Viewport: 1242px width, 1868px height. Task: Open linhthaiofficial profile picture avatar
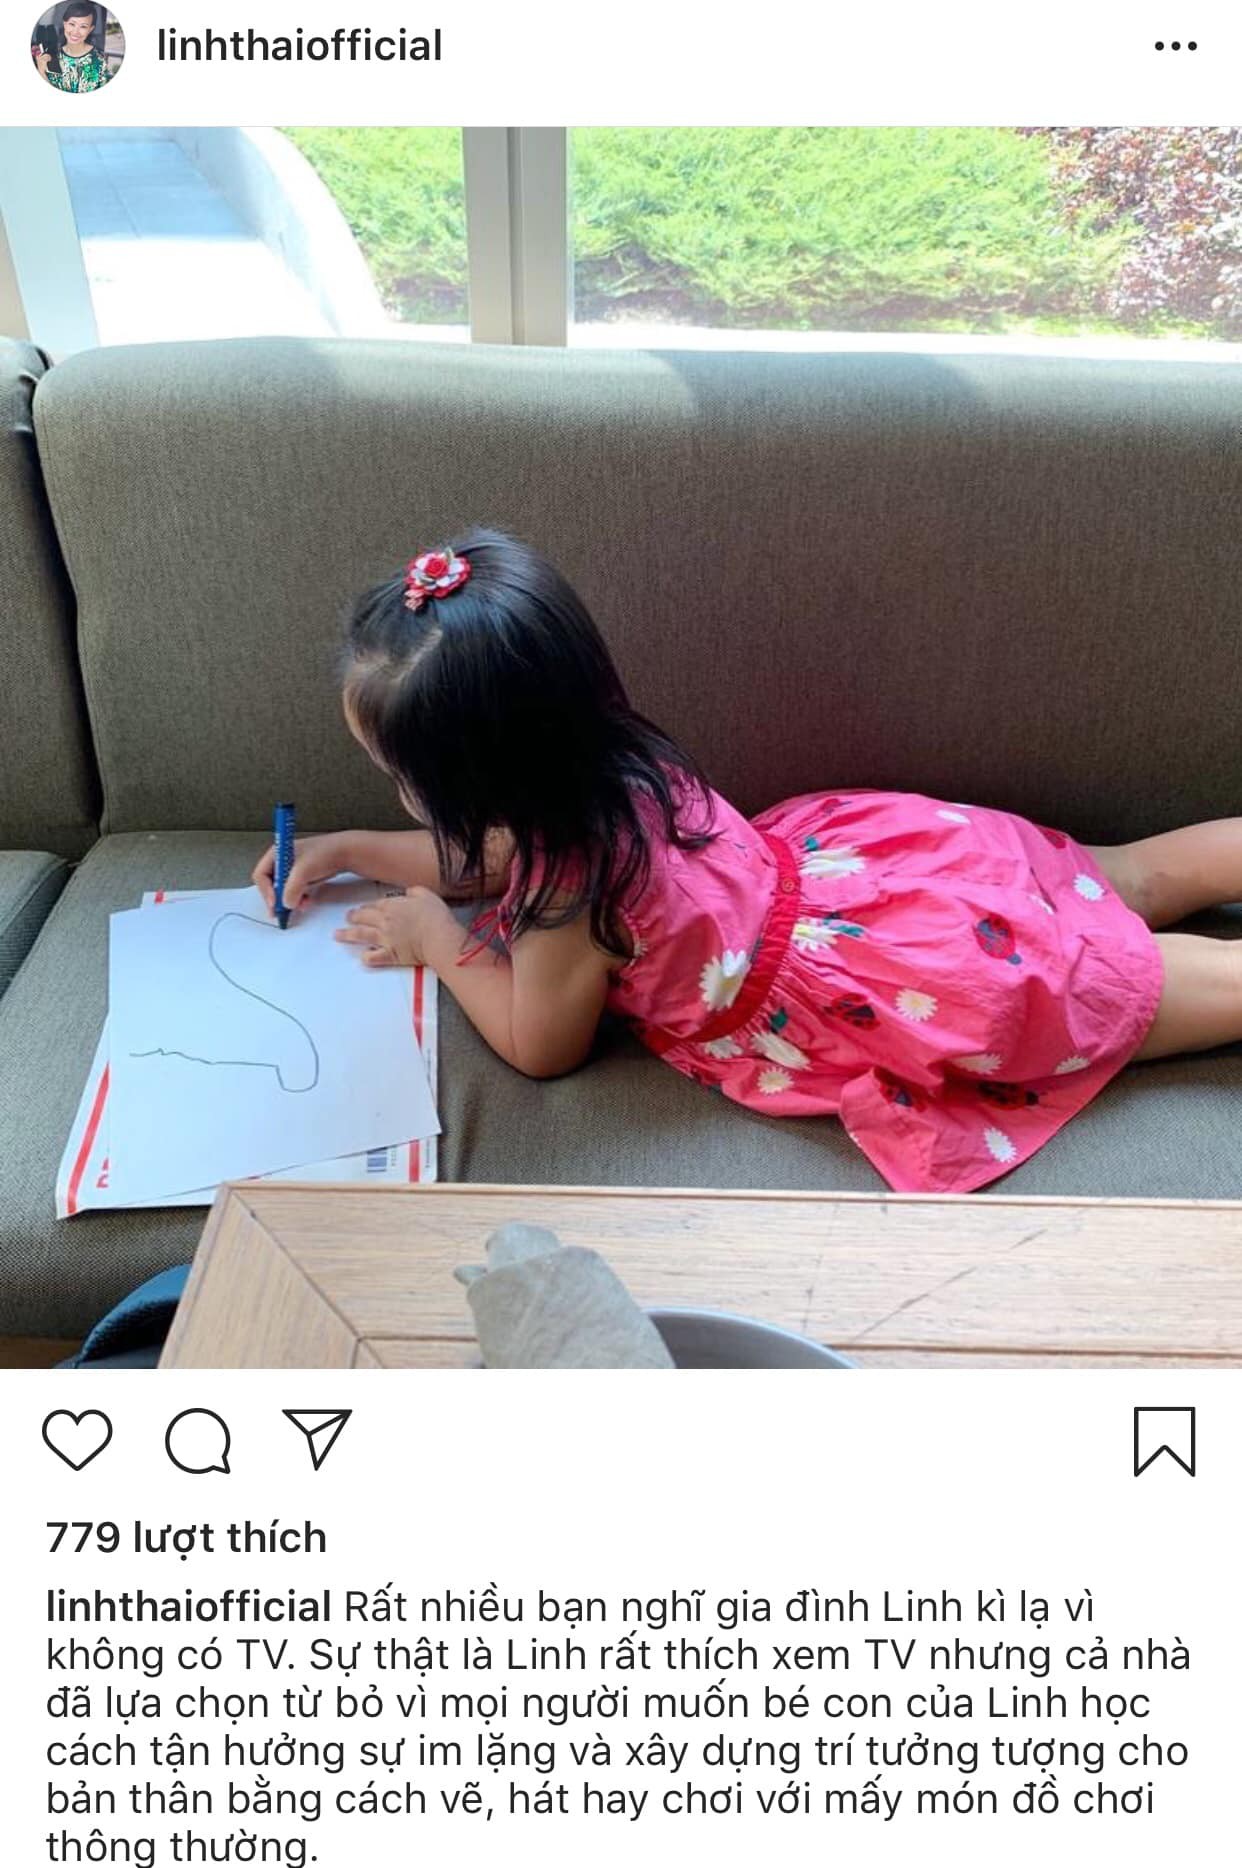pyautogui.click(x=77, y=47)
